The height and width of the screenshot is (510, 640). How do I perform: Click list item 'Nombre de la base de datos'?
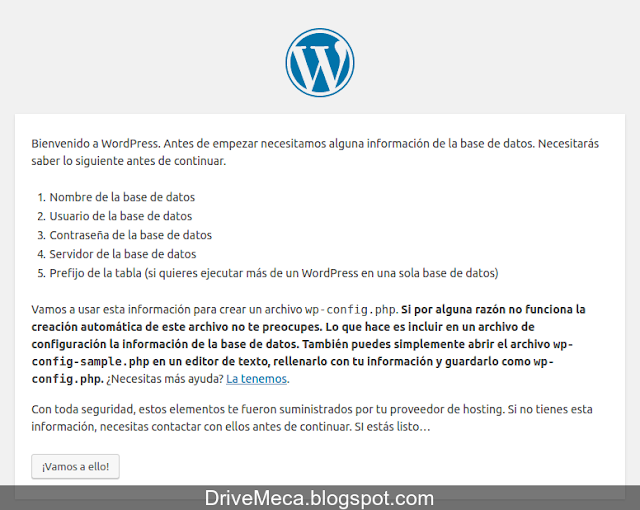pyautogui.click(x=122, y=197)
